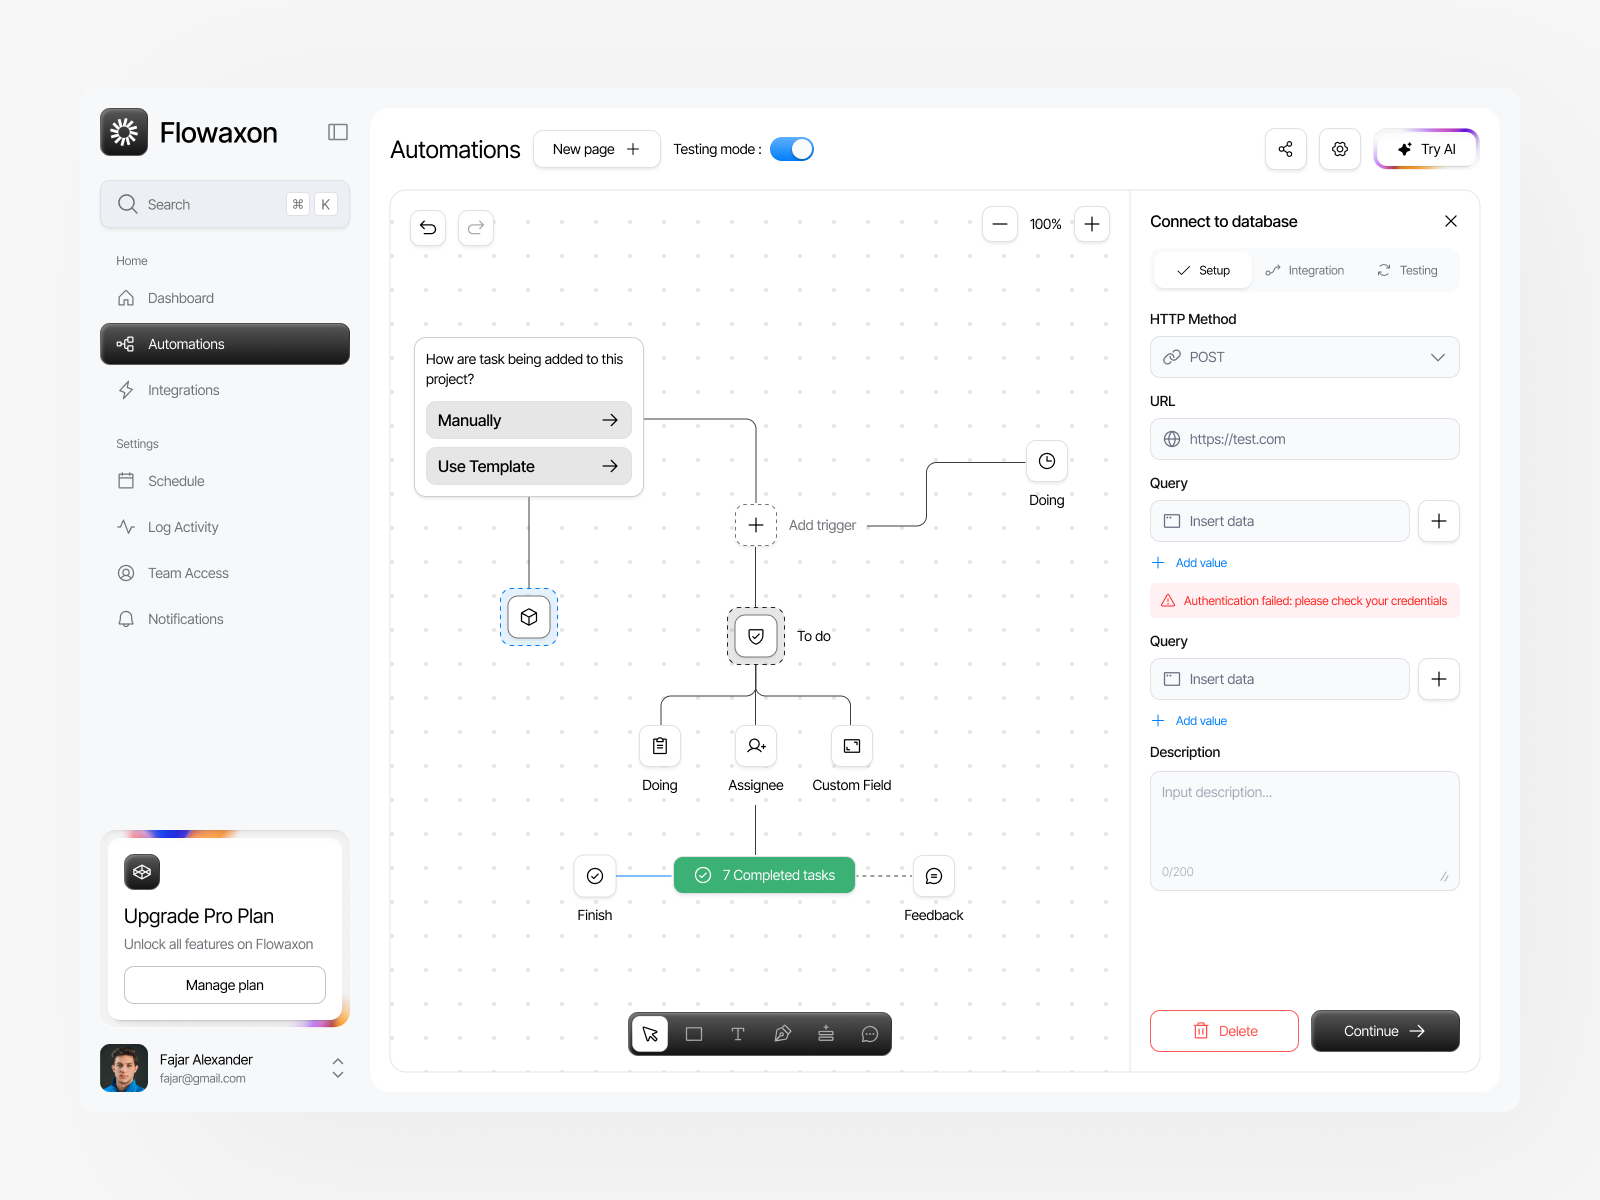Open workflow settings via the gear icon

(1340, 148)
